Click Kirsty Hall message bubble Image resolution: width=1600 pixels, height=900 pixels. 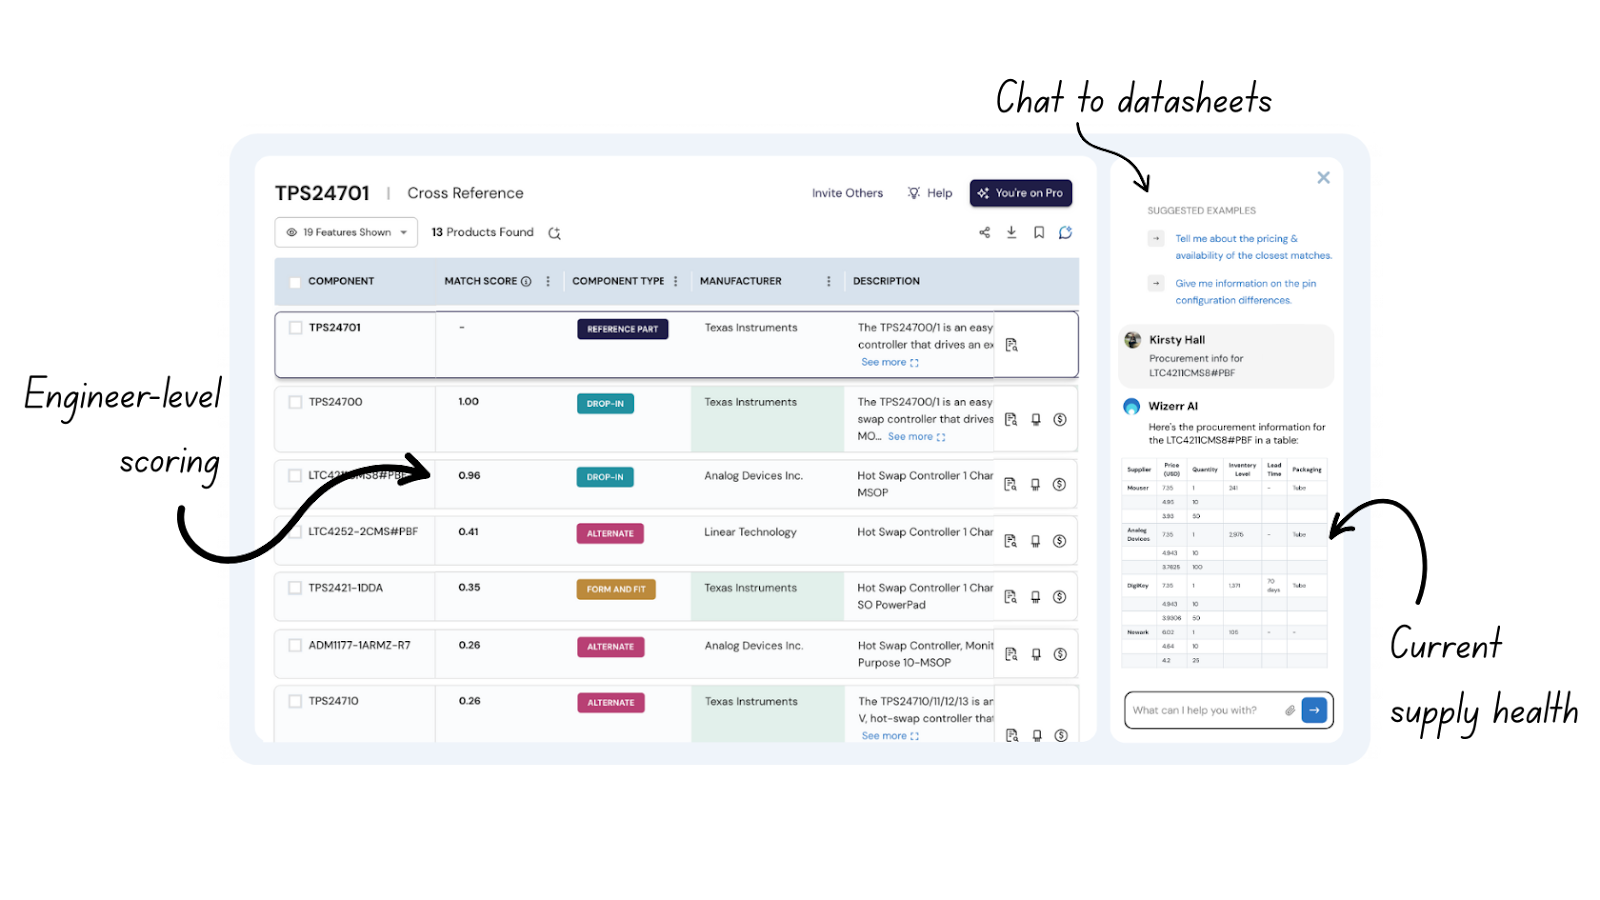click(x=1226, y=356)
